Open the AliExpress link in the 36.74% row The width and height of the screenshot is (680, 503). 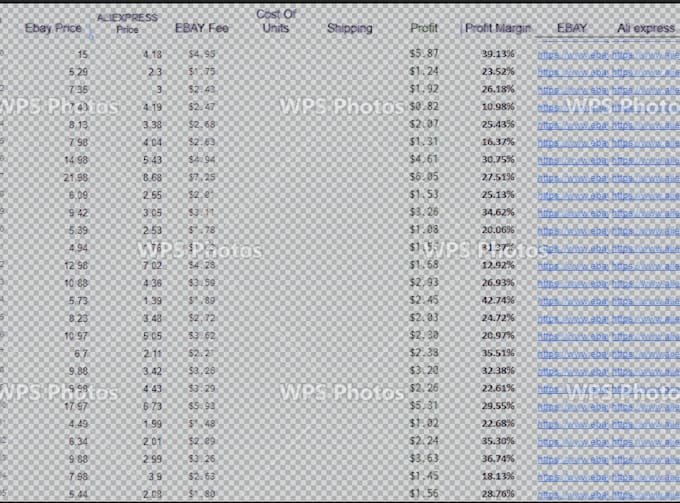(646, 459)
